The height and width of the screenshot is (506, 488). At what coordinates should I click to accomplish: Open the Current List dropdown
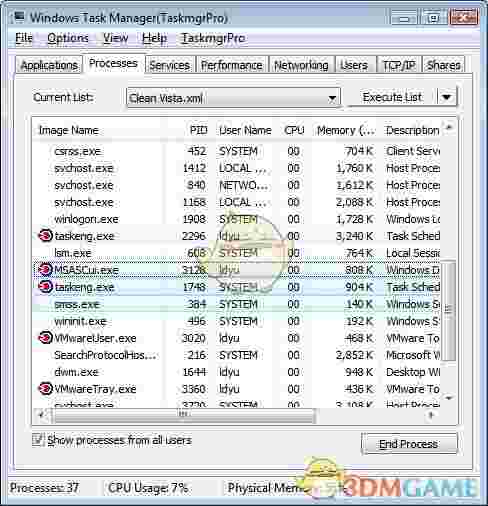[332, 98]
